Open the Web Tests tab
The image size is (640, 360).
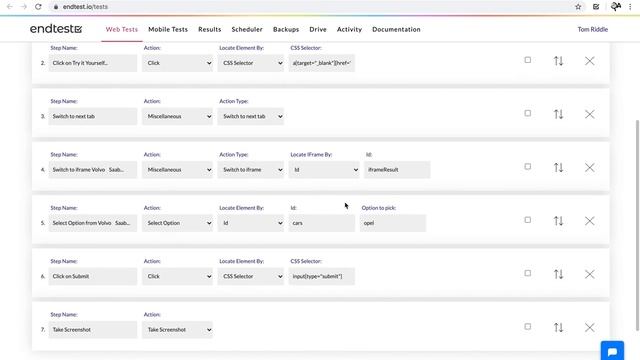(x=122, y=29)
